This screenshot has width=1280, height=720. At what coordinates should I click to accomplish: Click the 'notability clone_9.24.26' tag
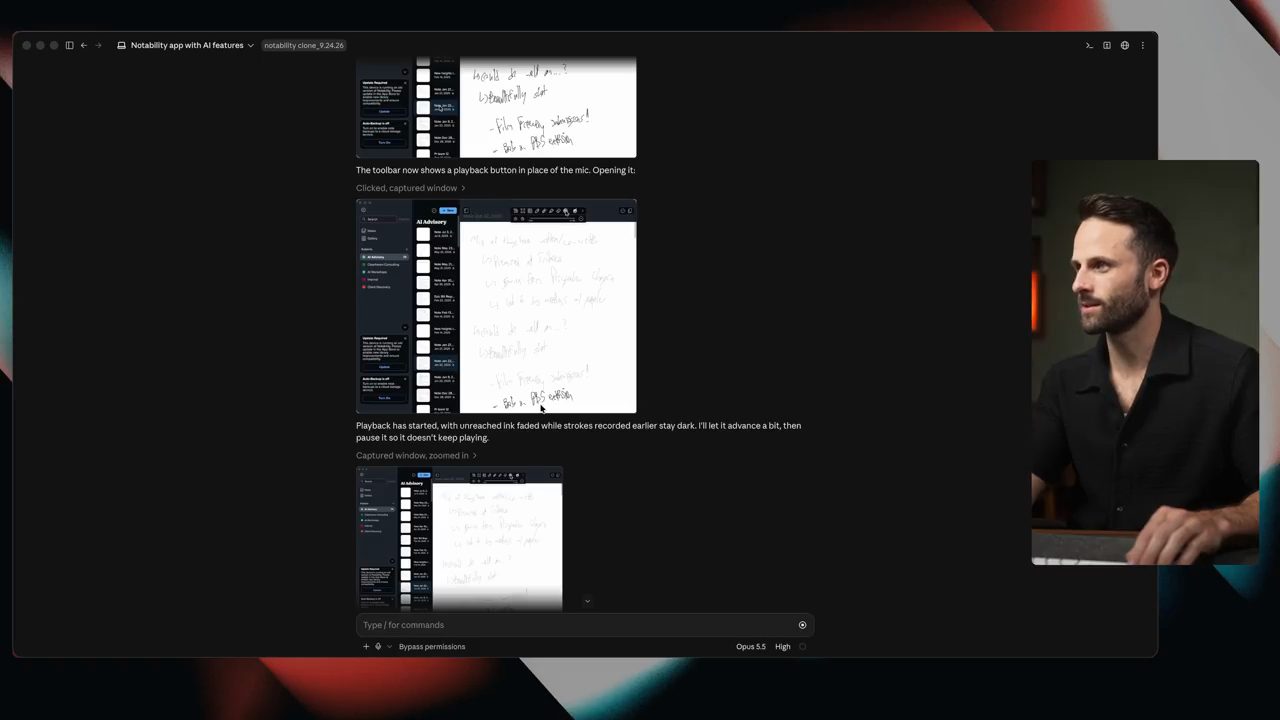(304, 45)
